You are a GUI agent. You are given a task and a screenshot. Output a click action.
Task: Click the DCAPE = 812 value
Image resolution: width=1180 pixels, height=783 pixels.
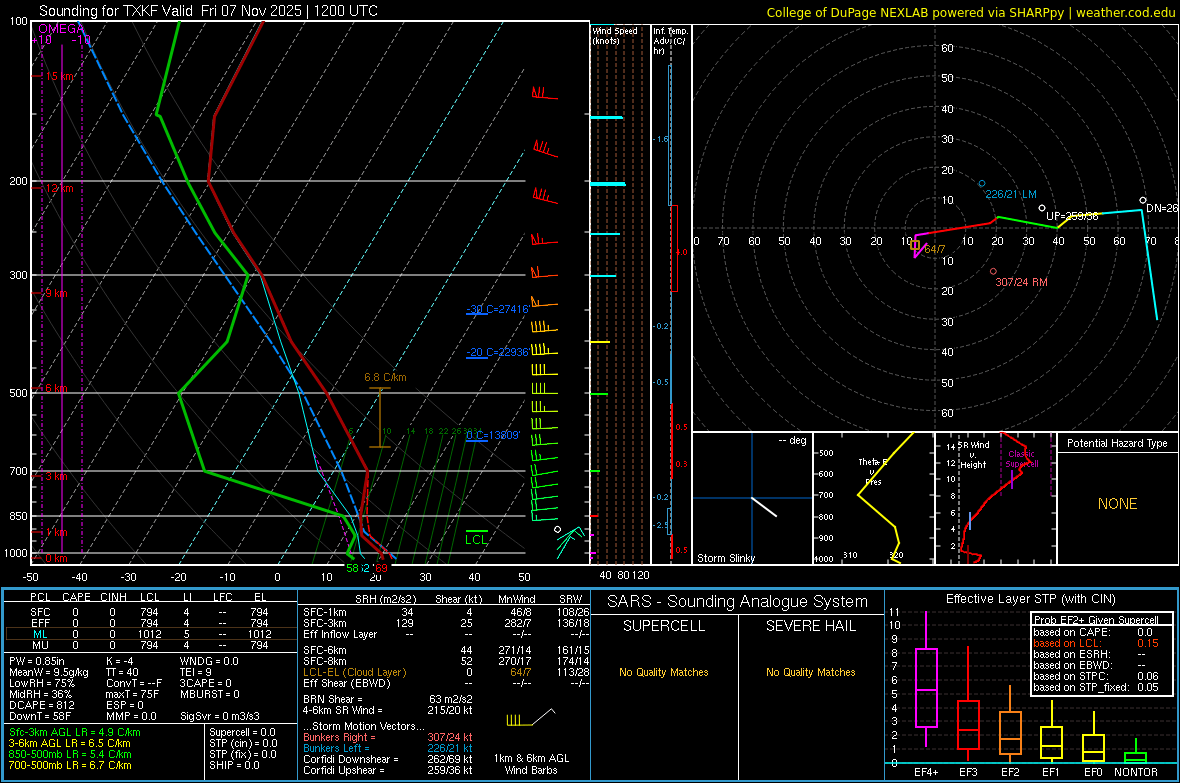pyautogui.click(x=41, y=705)
